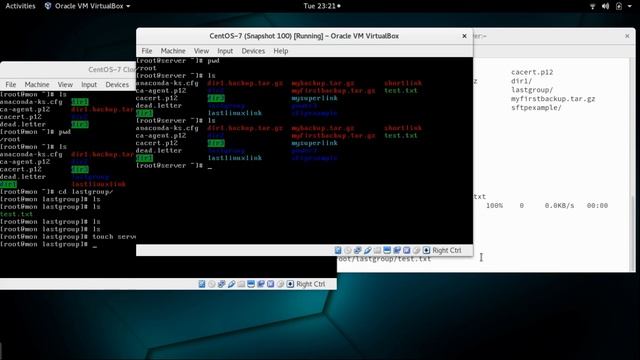Close the CentOS-7 Snapshot 100 window

click(x=464, y=36)
